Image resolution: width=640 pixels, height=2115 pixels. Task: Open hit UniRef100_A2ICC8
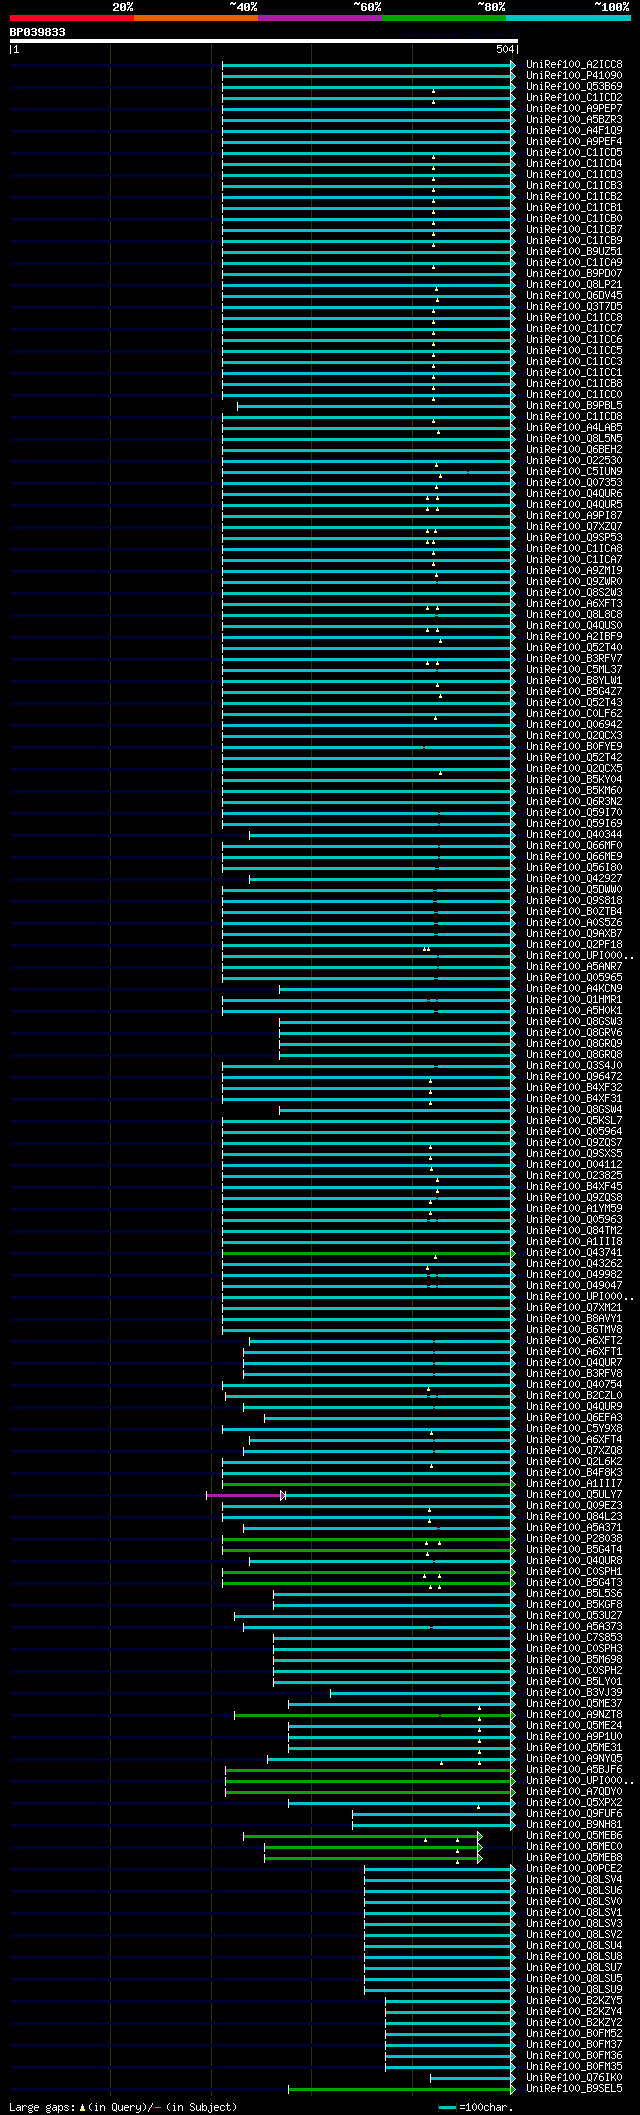(574, 64)
